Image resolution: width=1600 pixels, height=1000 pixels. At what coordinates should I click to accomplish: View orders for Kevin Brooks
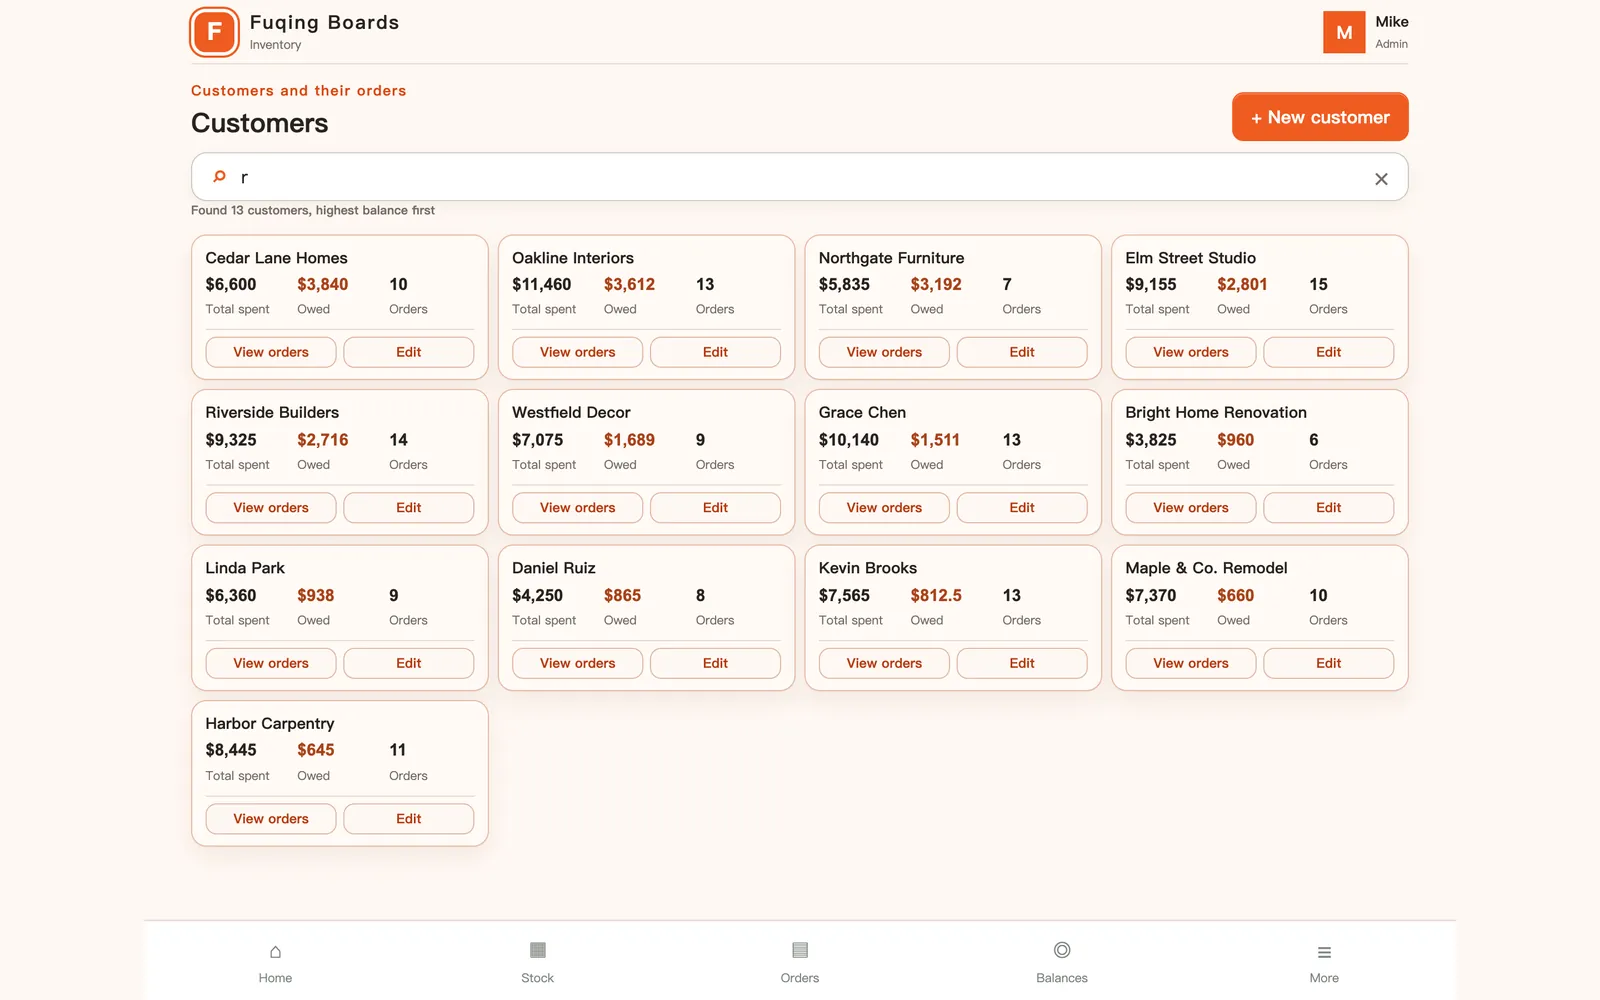pos(884,663)
